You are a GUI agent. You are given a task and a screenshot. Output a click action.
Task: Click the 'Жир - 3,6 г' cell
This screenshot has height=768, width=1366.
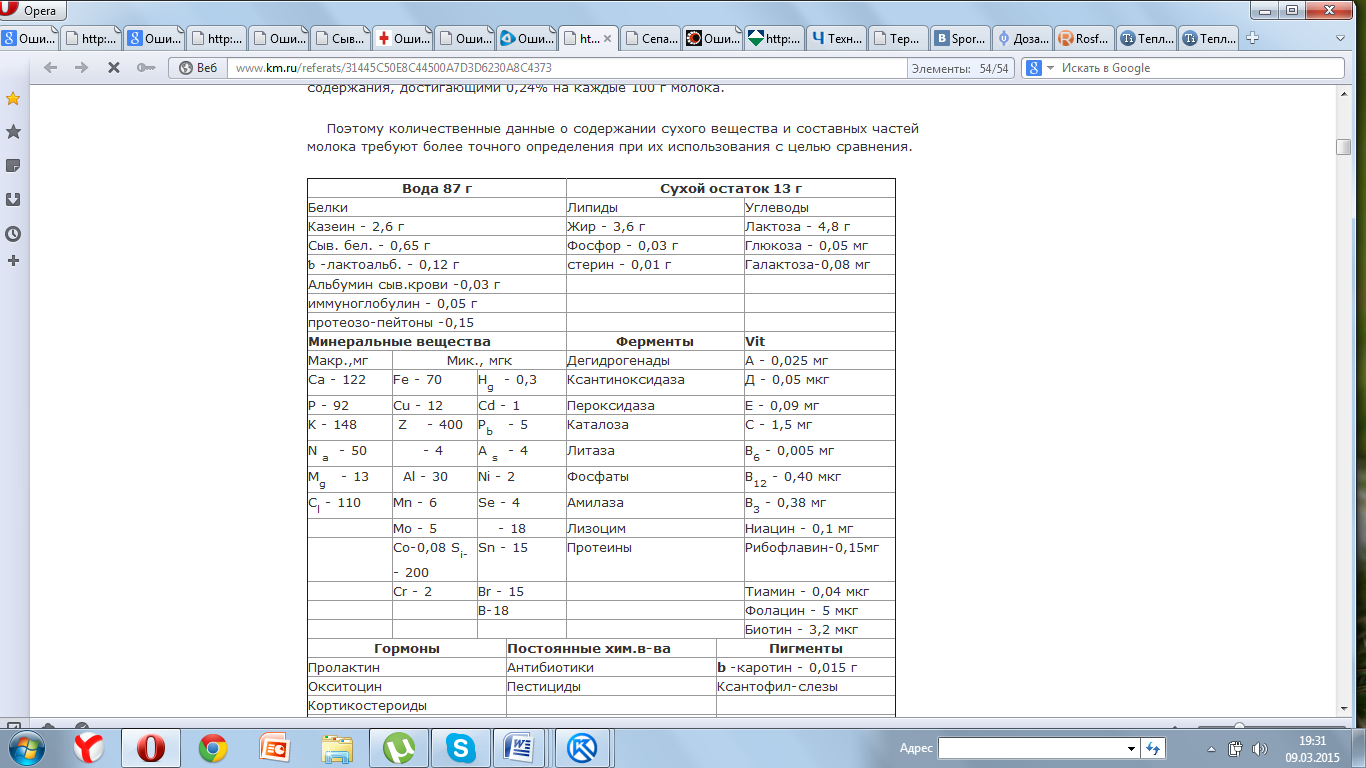tap(655, 227)
